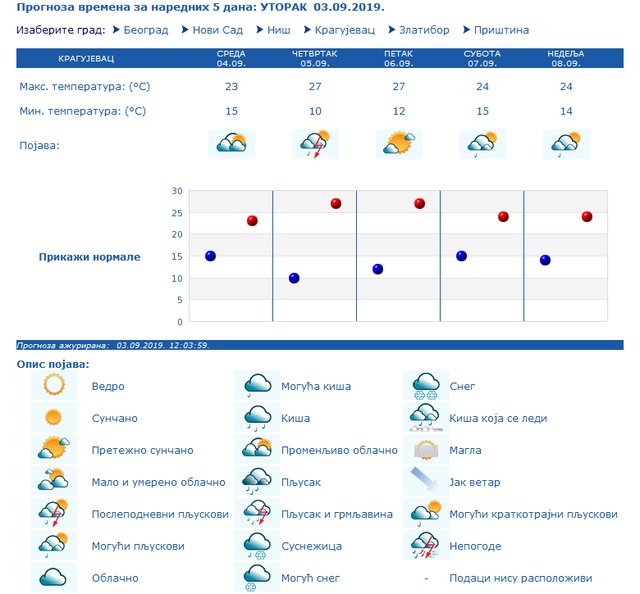
Task: Click Saturday 07.09. forecast icon
Action: pos(482,144)
